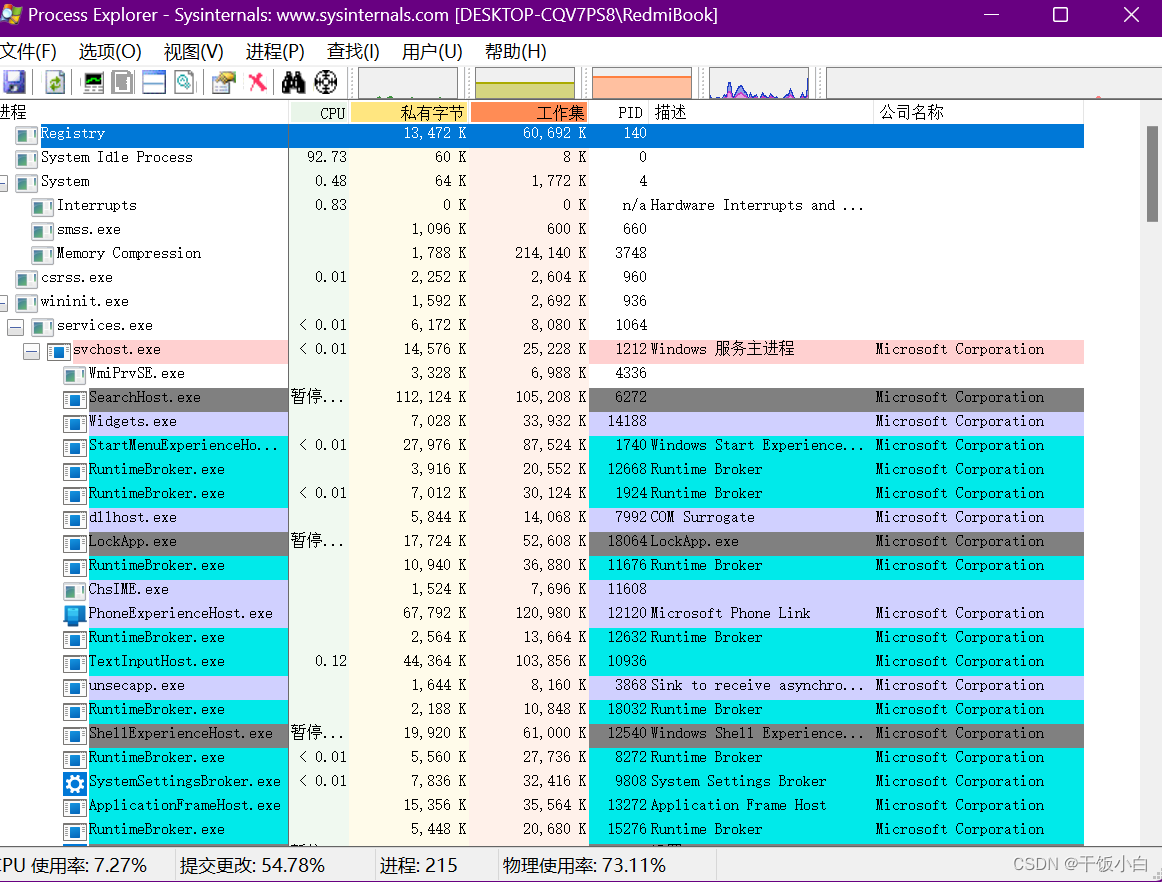This screenshot has height=882, width=1162.
Task: Select the Interrupts row
Action: [x=542, y=206]
